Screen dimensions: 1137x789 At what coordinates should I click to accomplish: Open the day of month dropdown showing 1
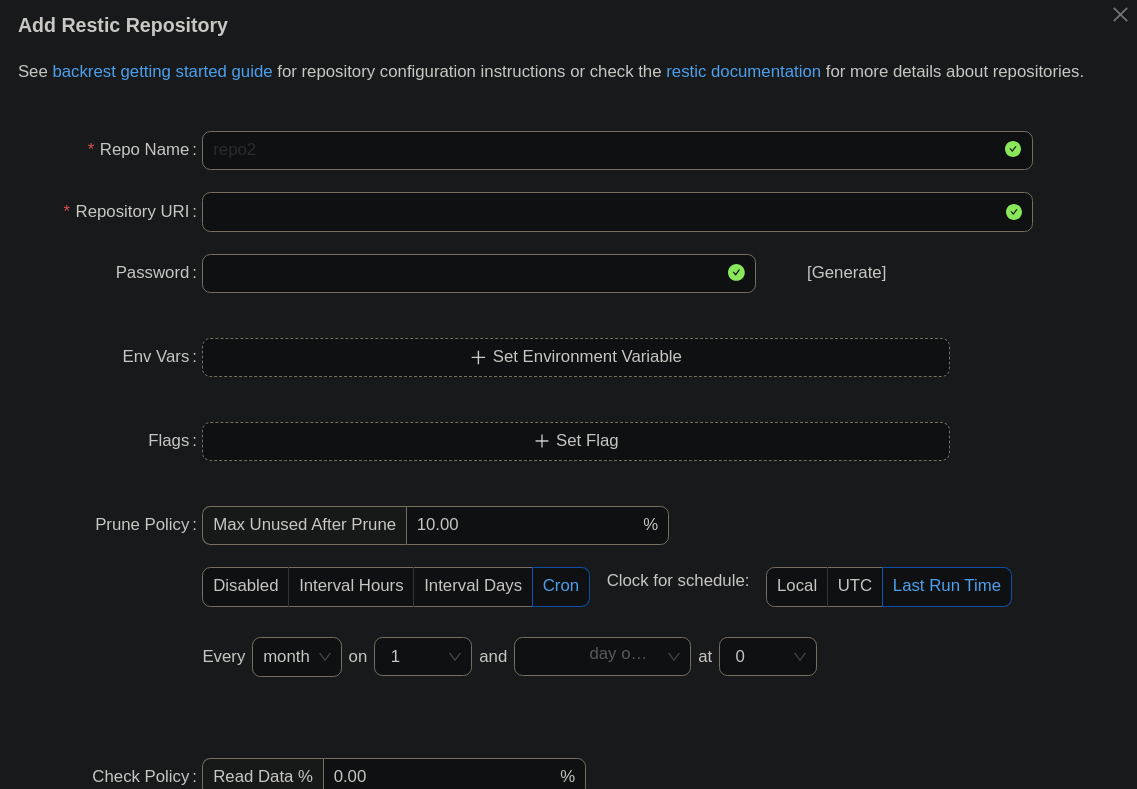click(x=423, y=657)
